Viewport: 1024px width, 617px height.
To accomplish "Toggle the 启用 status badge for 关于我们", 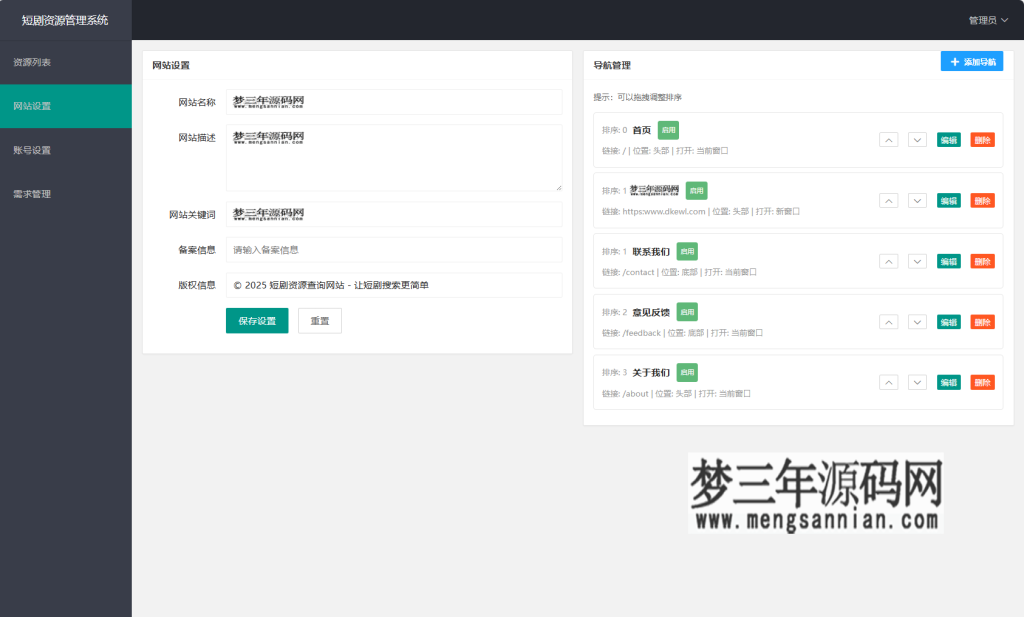I will point(687,372).
